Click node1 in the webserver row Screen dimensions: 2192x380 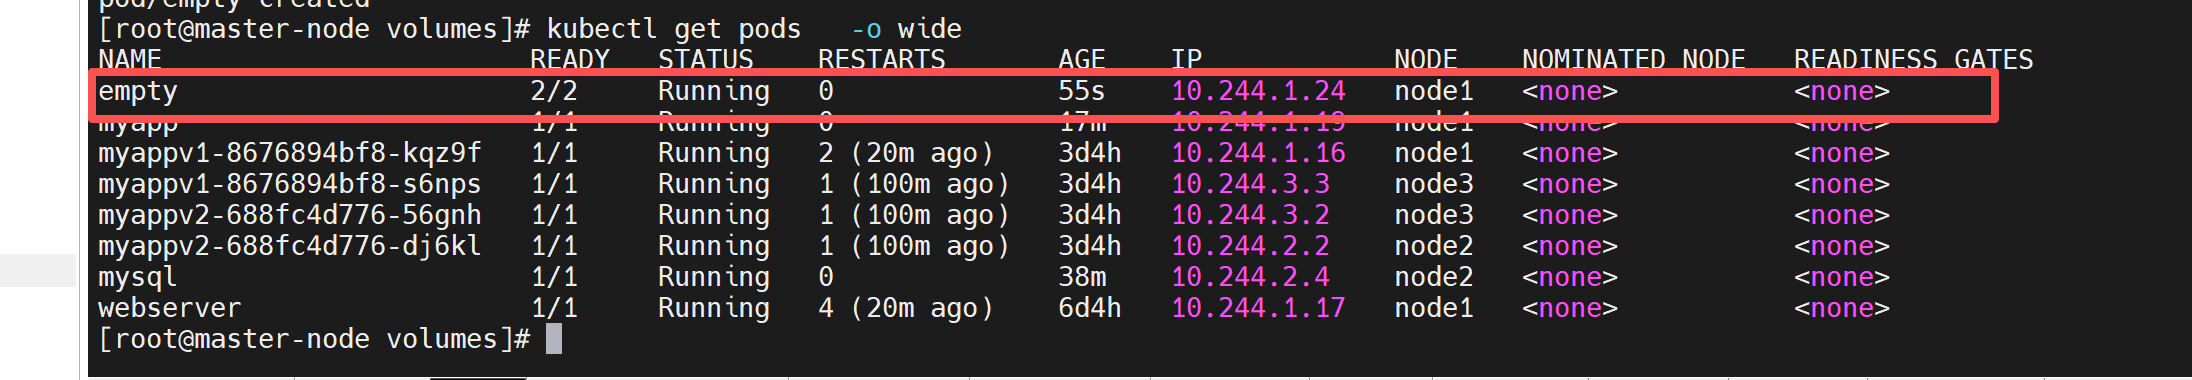pos(1434,308)
